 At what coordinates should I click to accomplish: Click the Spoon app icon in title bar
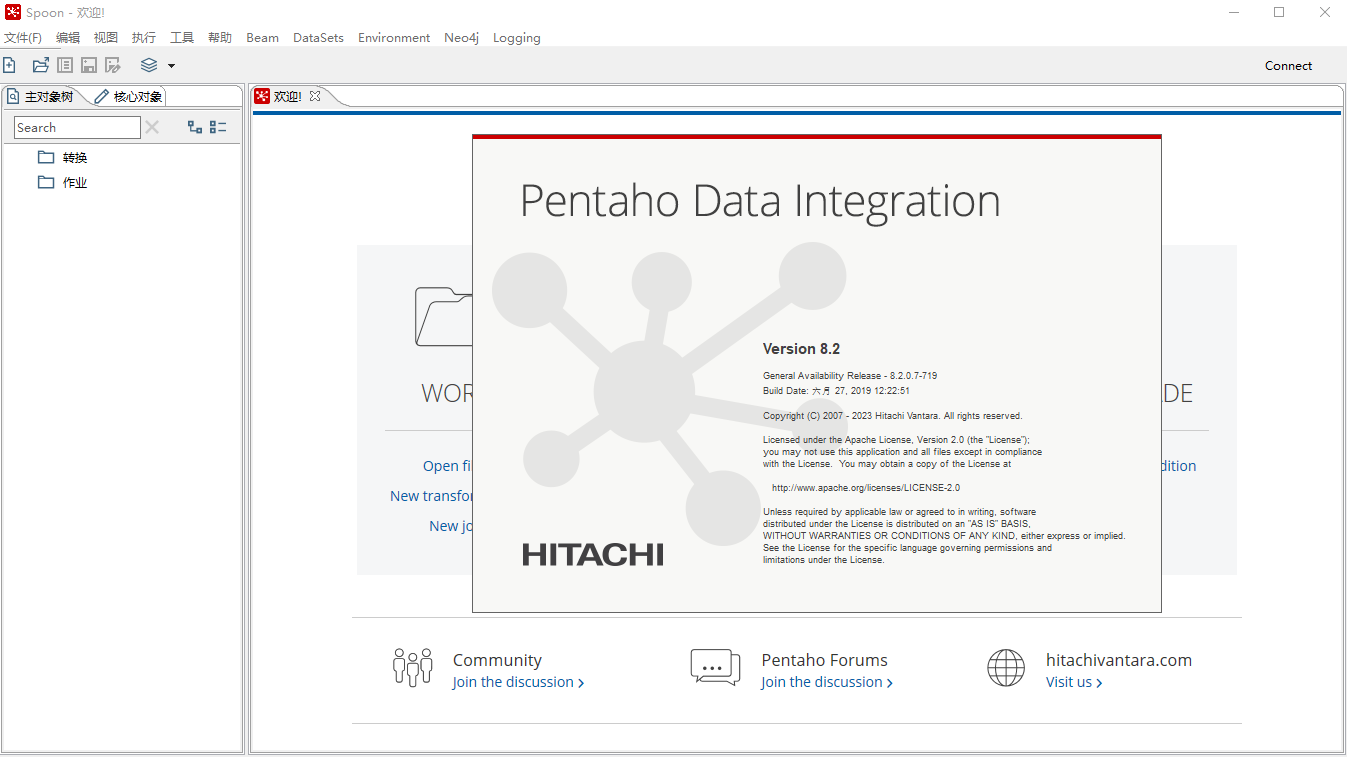pos(13,12)
